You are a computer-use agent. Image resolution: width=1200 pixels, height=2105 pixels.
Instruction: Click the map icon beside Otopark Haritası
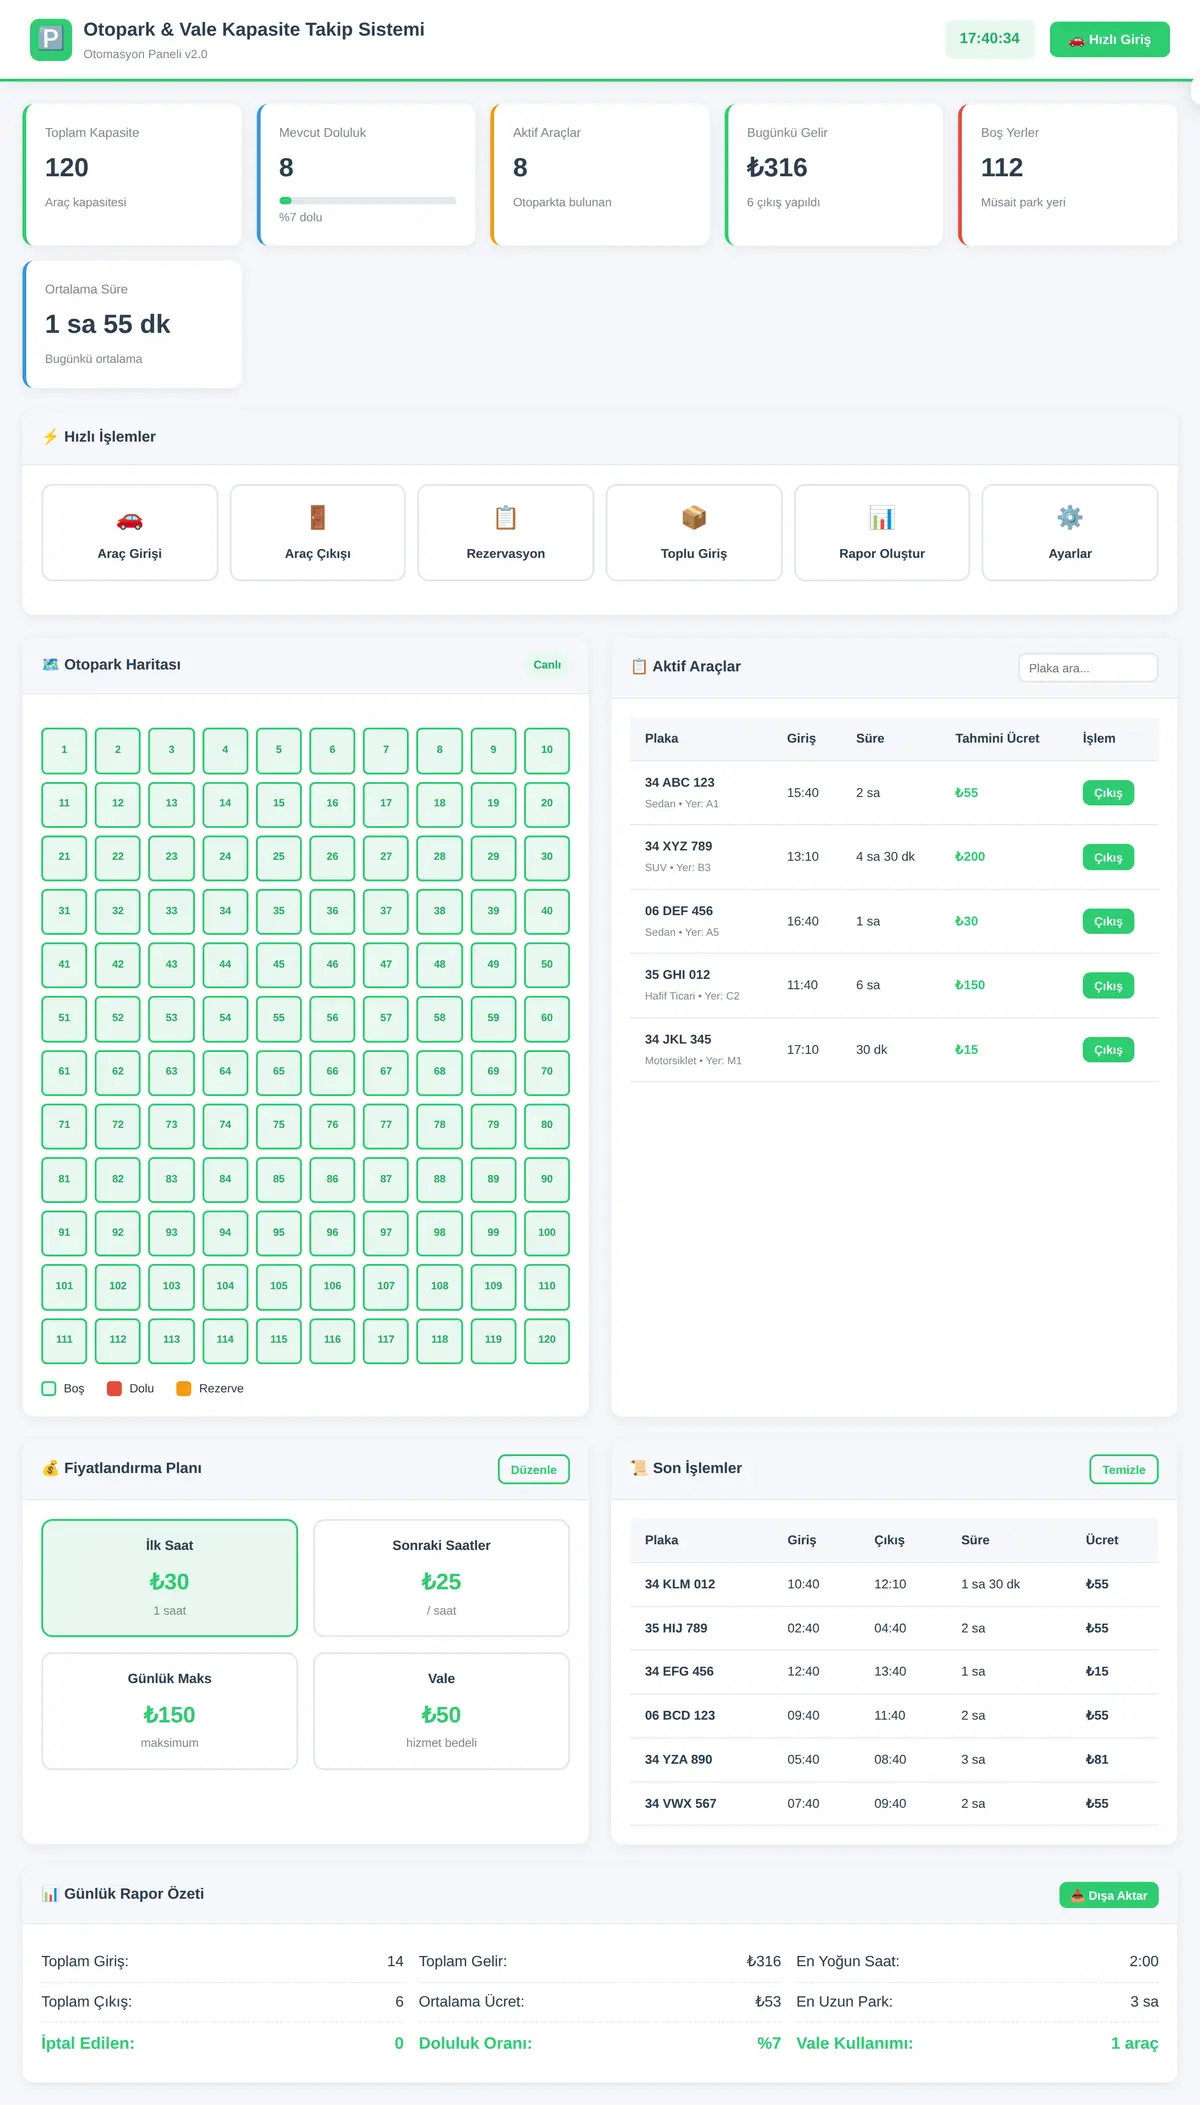[50, 665]
